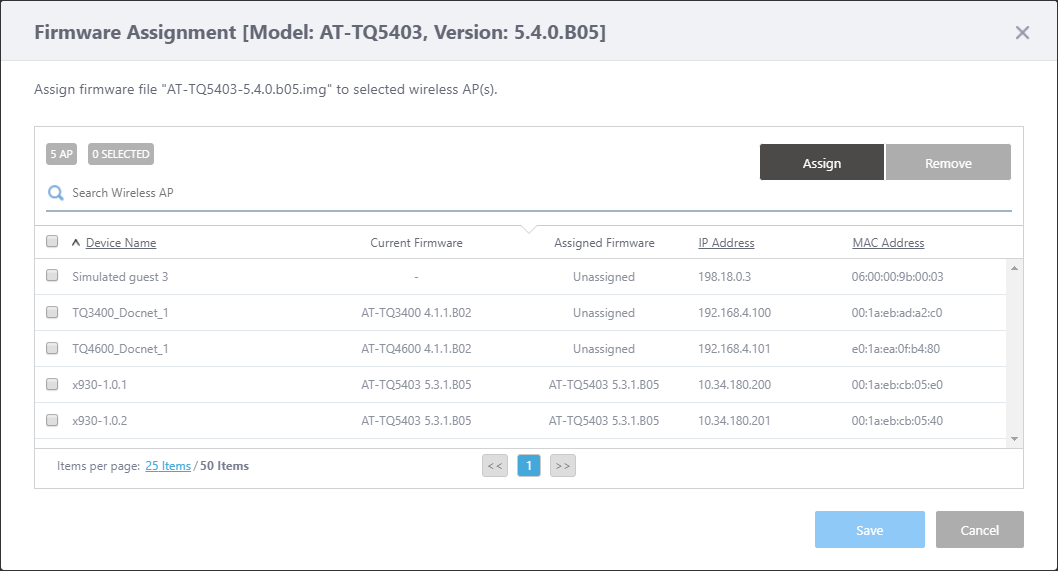
Task: Sort by MAC Address column
Action: (888, 243)
